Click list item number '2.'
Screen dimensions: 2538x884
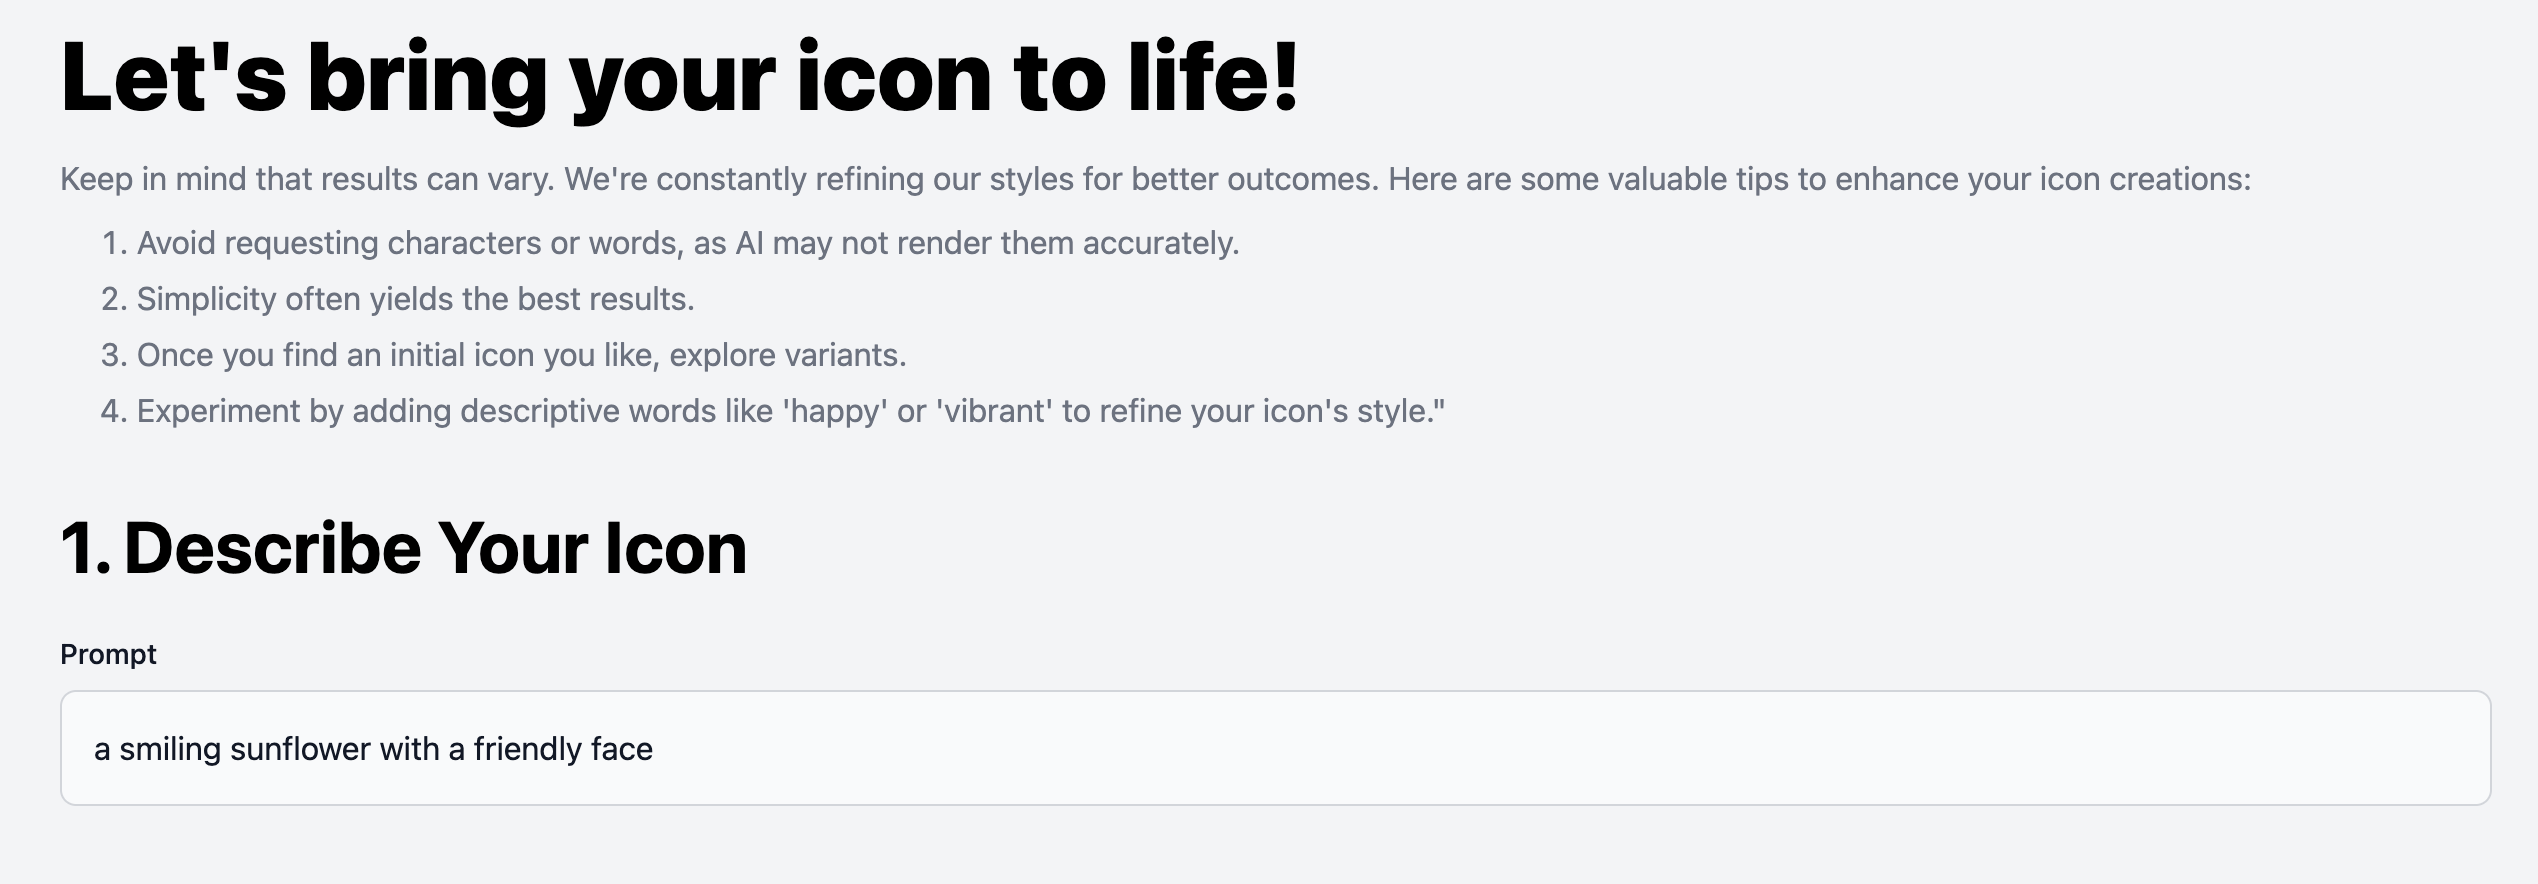tap(113, 297)
